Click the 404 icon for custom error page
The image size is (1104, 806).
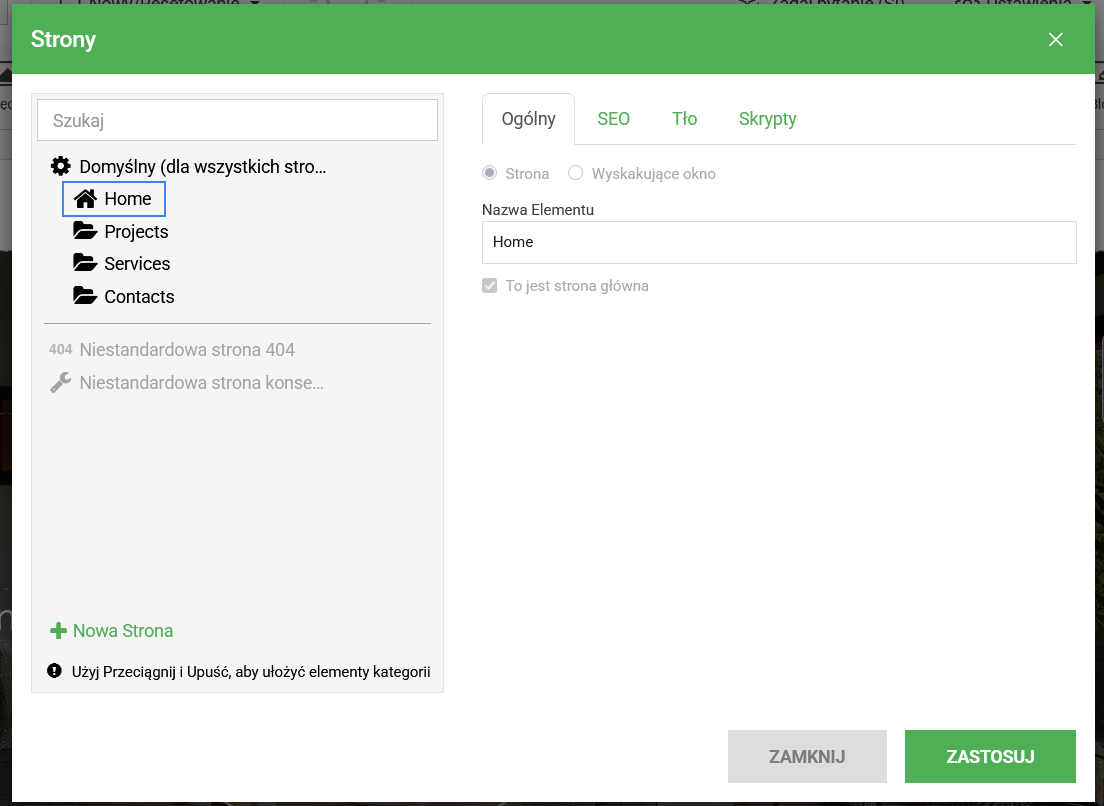pyautogui.click(x=60, y=350)
